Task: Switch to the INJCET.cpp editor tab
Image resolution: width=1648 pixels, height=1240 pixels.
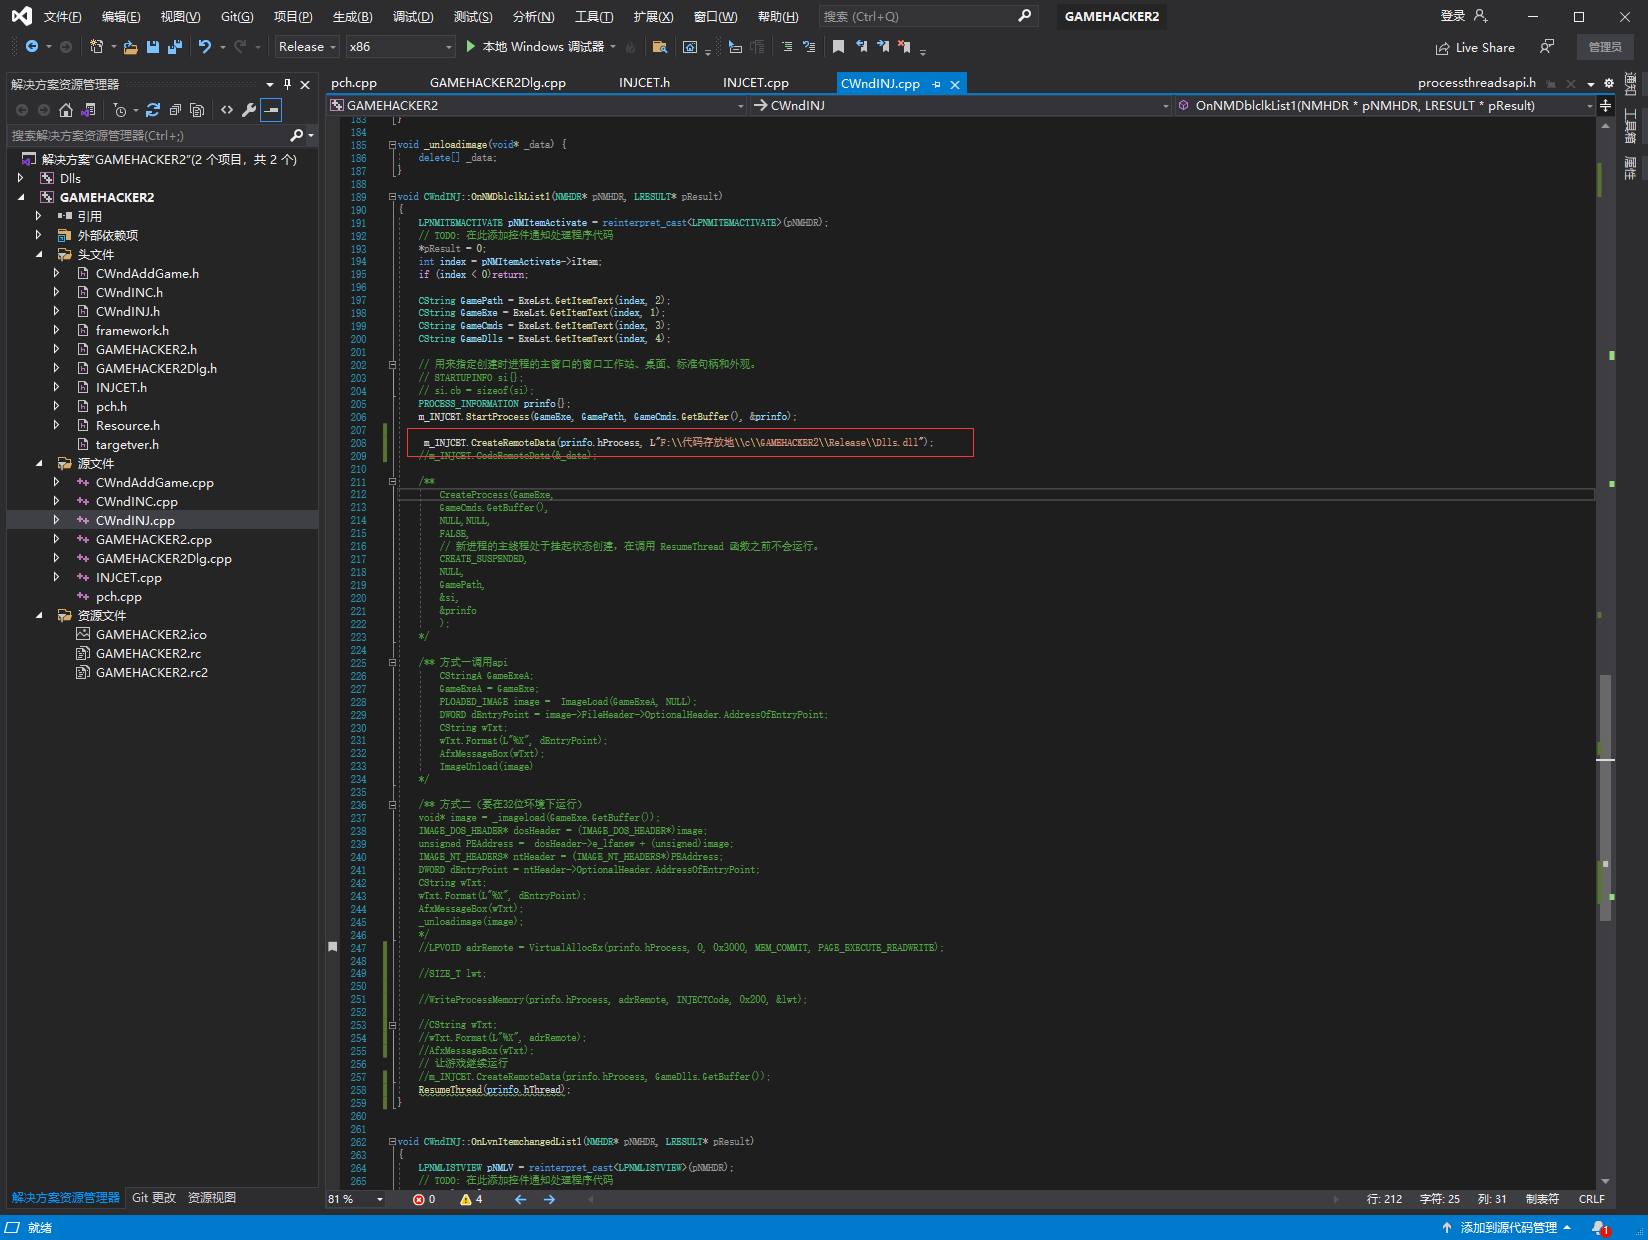Action: click(x=756, y=83)
